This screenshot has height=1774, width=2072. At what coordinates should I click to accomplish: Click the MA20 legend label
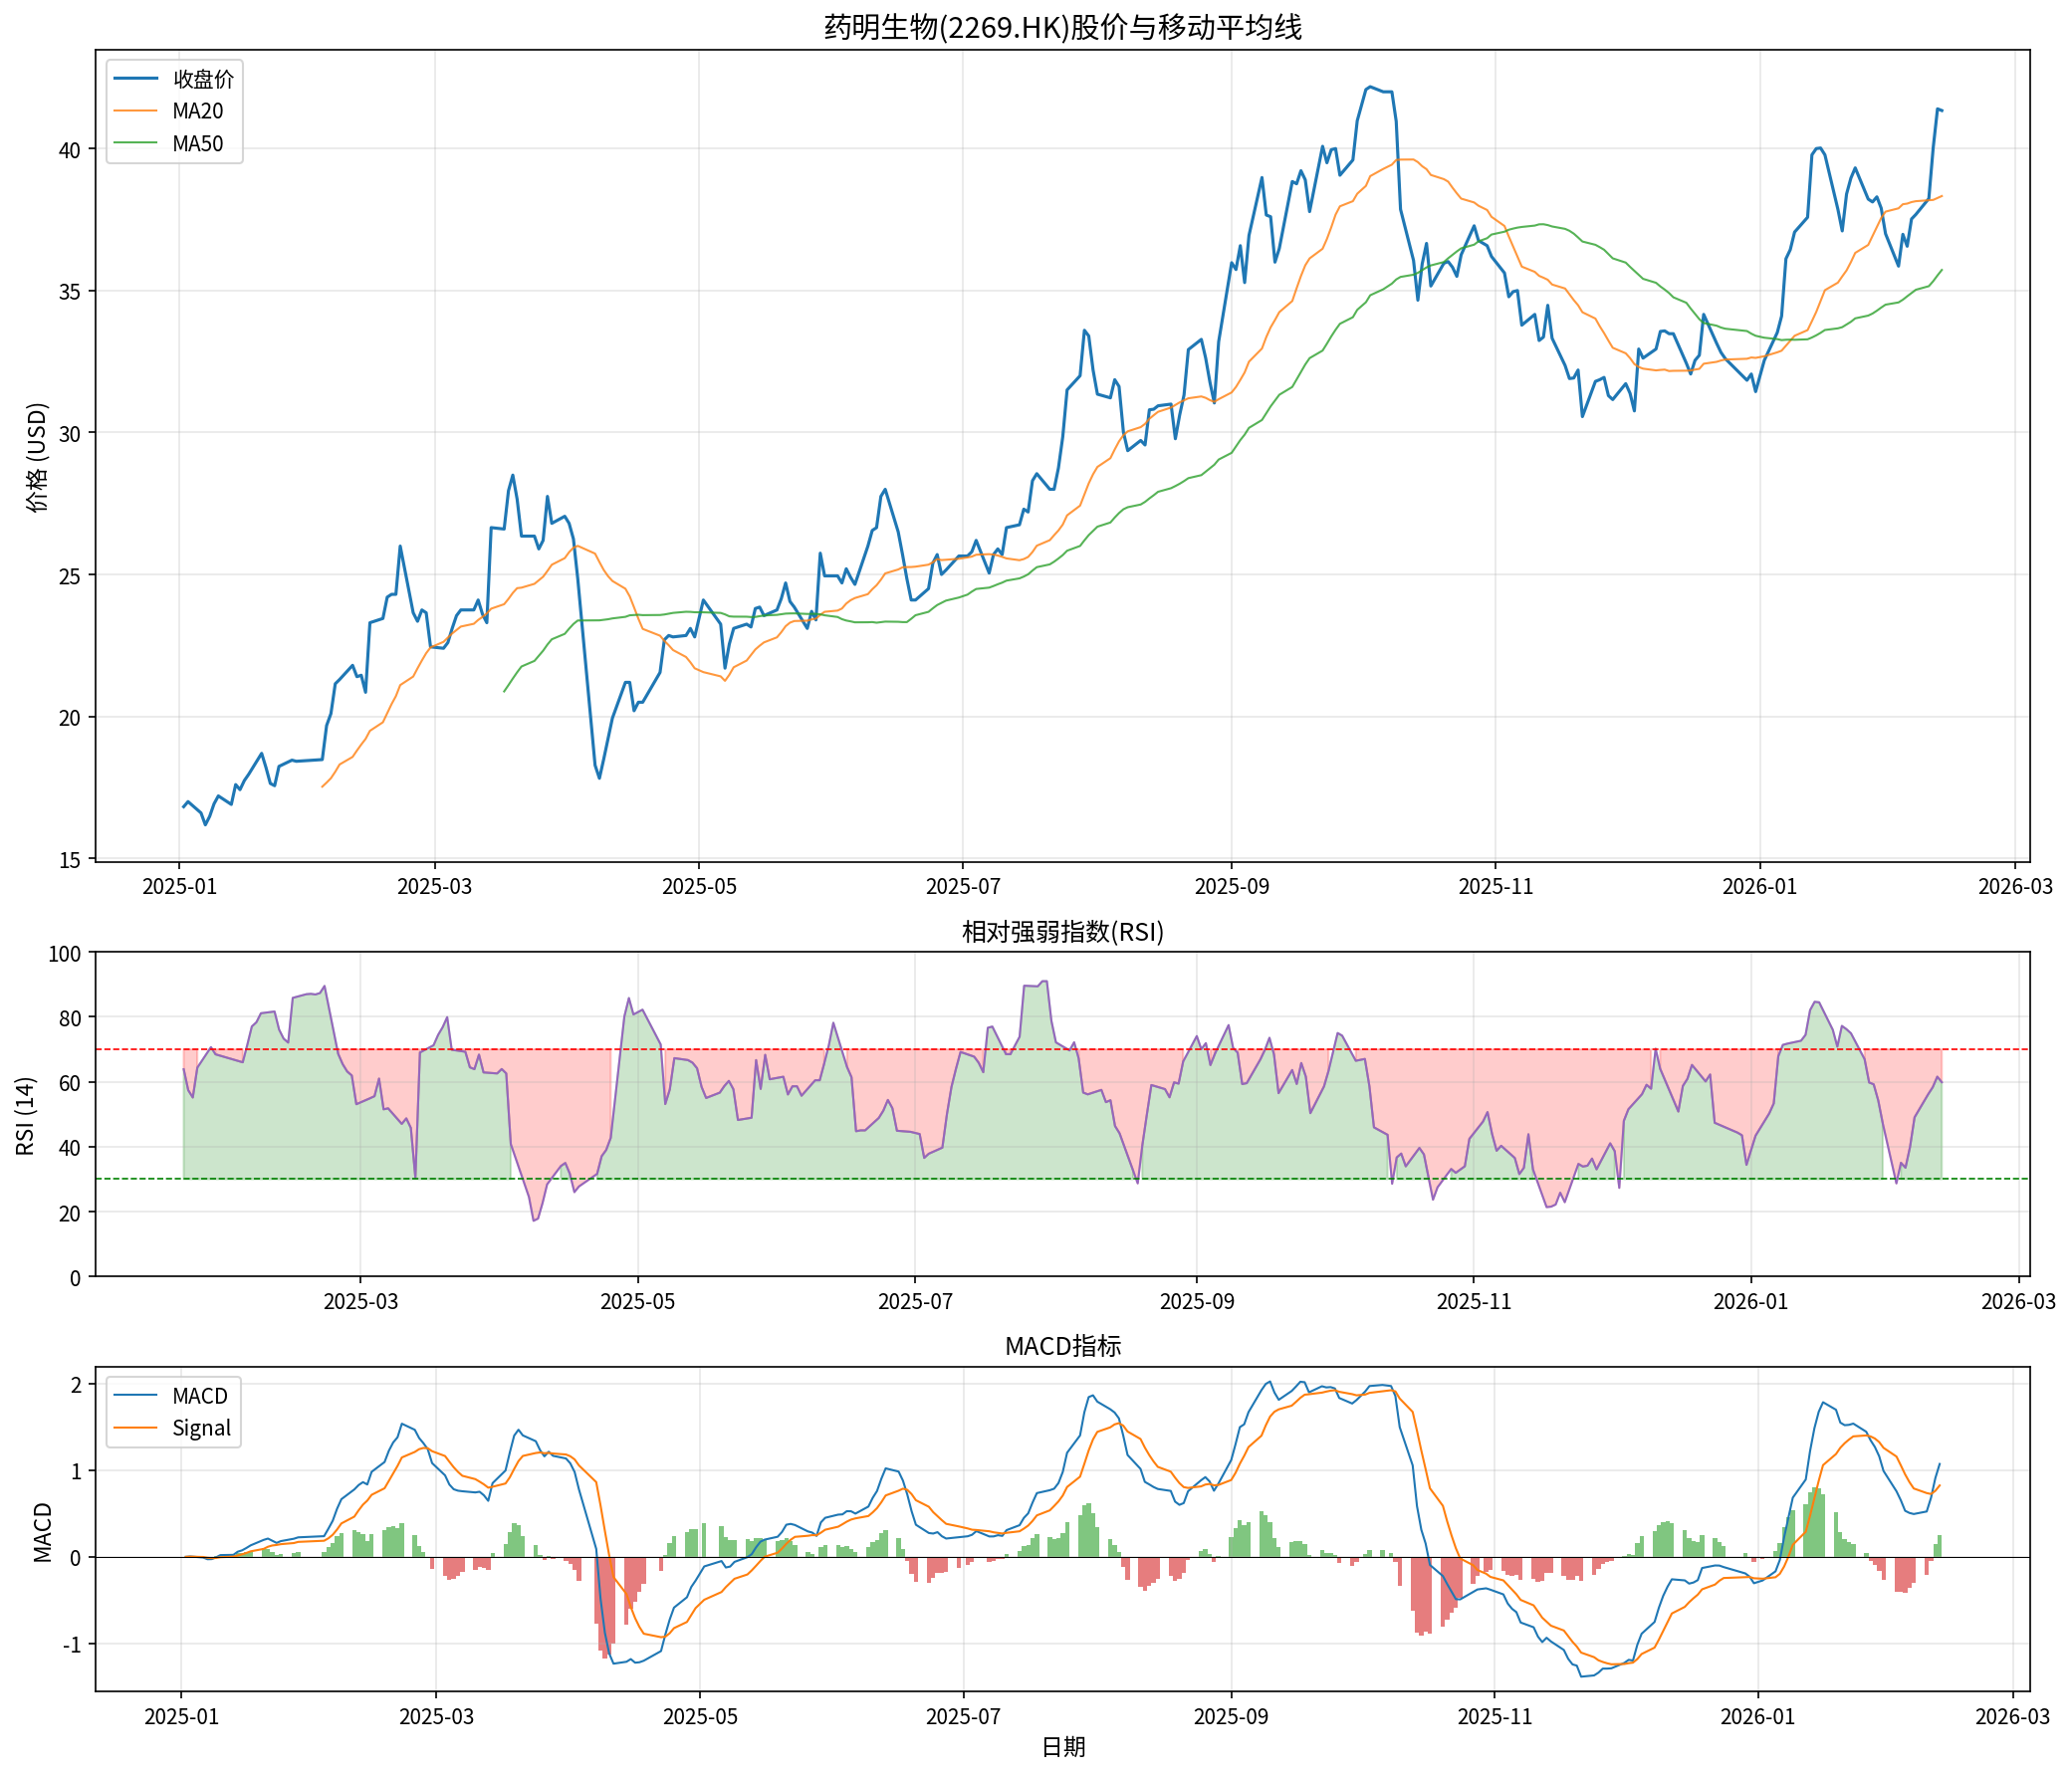197,111
